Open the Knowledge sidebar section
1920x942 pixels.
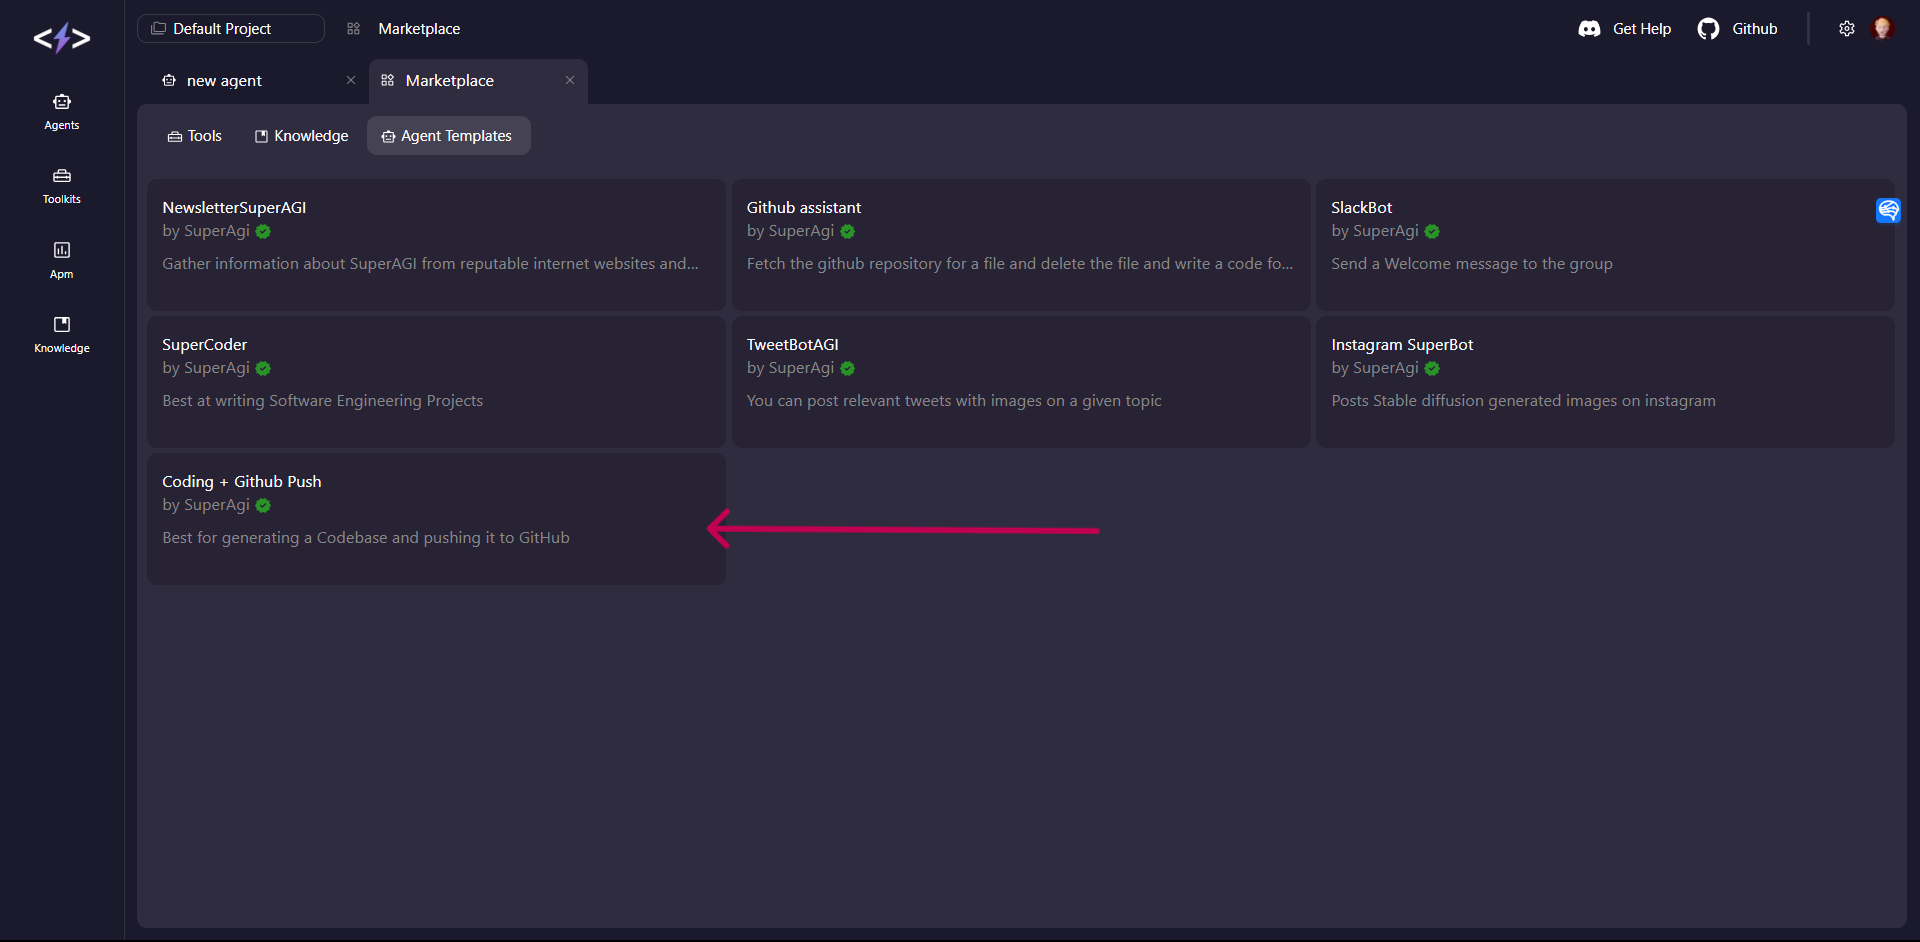[62, 334]
